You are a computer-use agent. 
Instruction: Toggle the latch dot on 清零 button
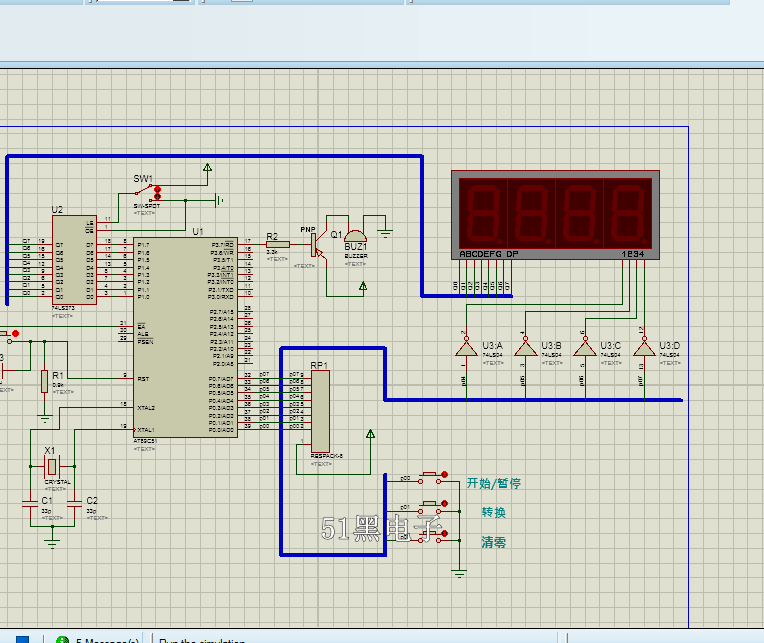click(444, 533)
